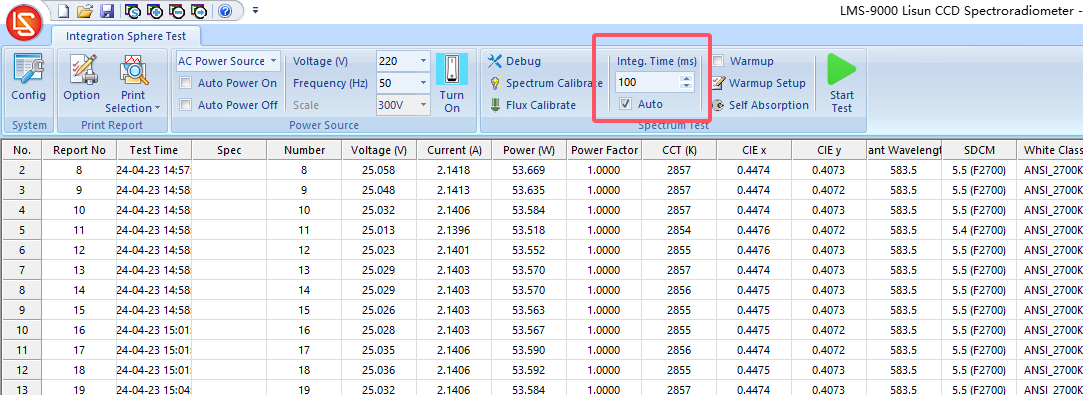Click the Test Time column header
This screenshot has height=395, width=1083.
153,150
